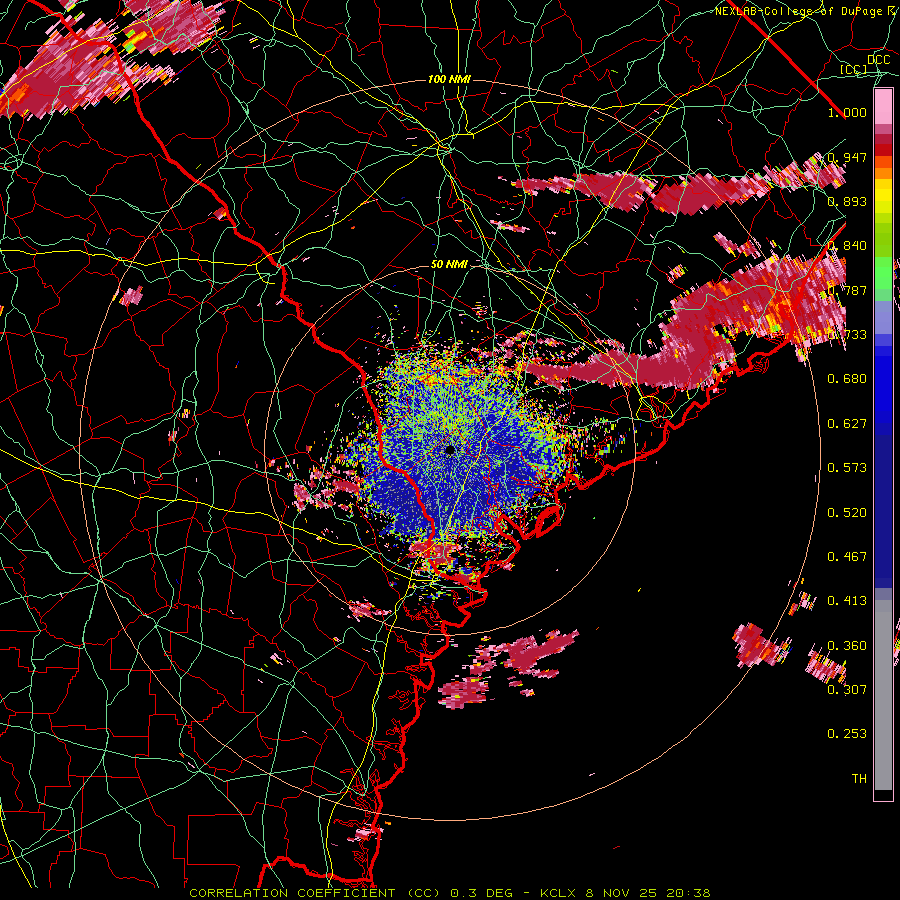Click the gray lower segment of the color bar
The width and height of the screenshot is (900, 900).
[883, 695]
